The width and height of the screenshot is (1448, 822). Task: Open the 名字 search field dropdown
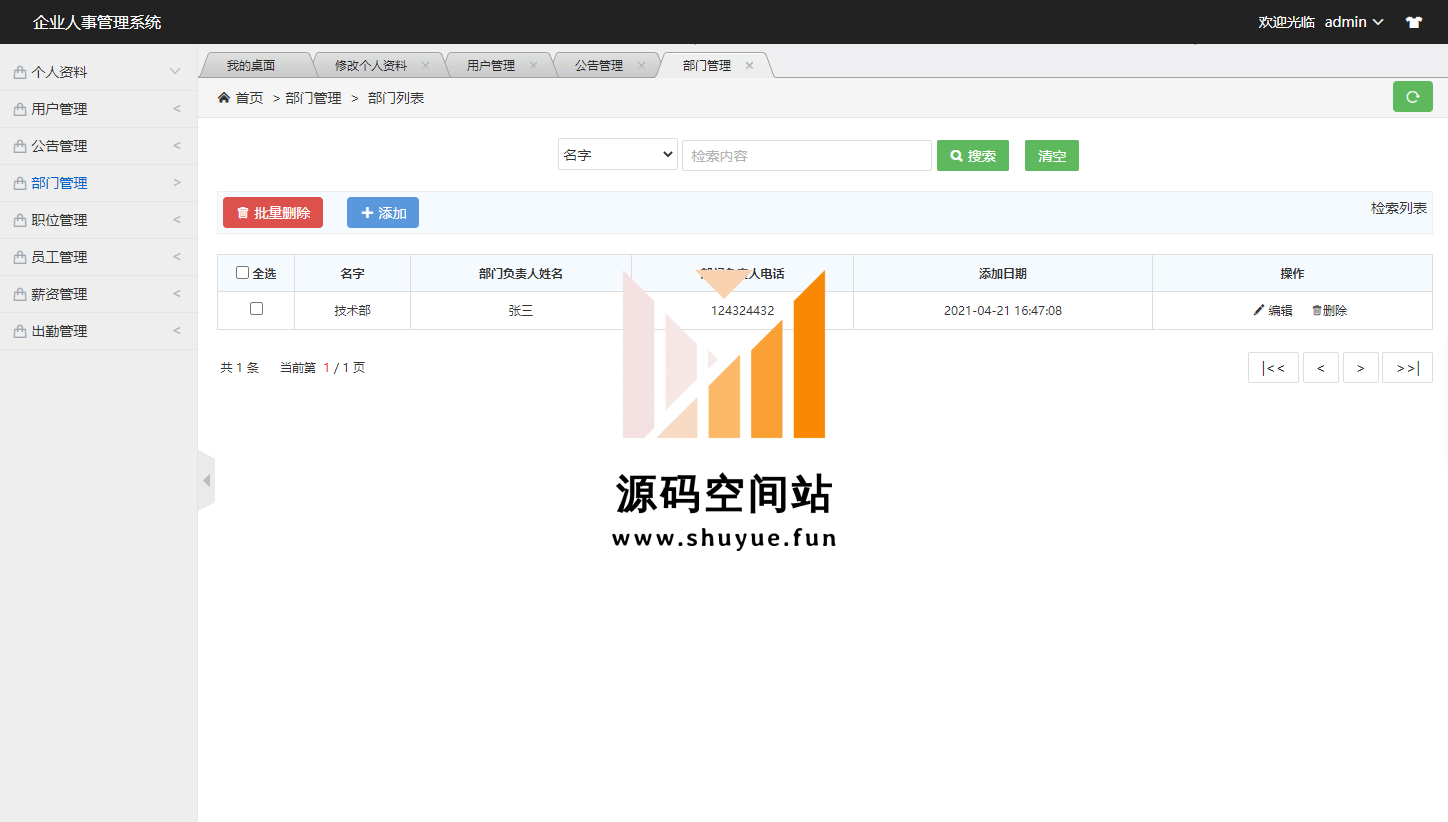pyautogui.click(x=617, y=155)
